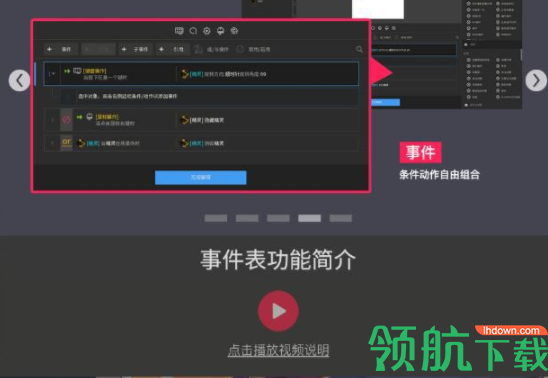This screenshot has height=378, width=548.
Task: Click the 事件表功能简介 heading
Action: 278,260
